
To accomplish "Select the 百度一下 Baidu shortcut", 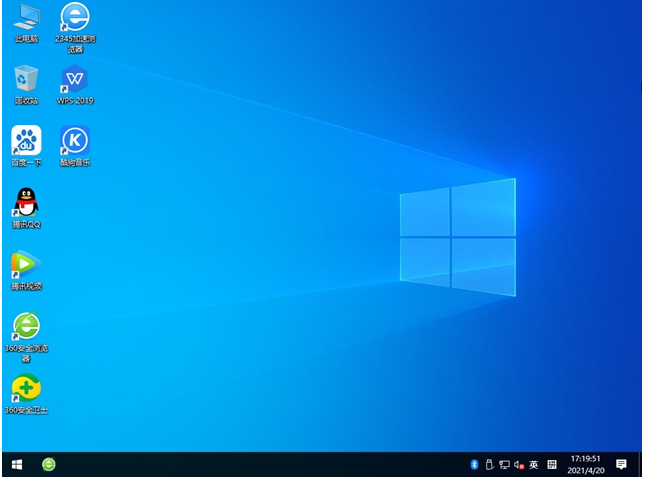I will point(26,140).
